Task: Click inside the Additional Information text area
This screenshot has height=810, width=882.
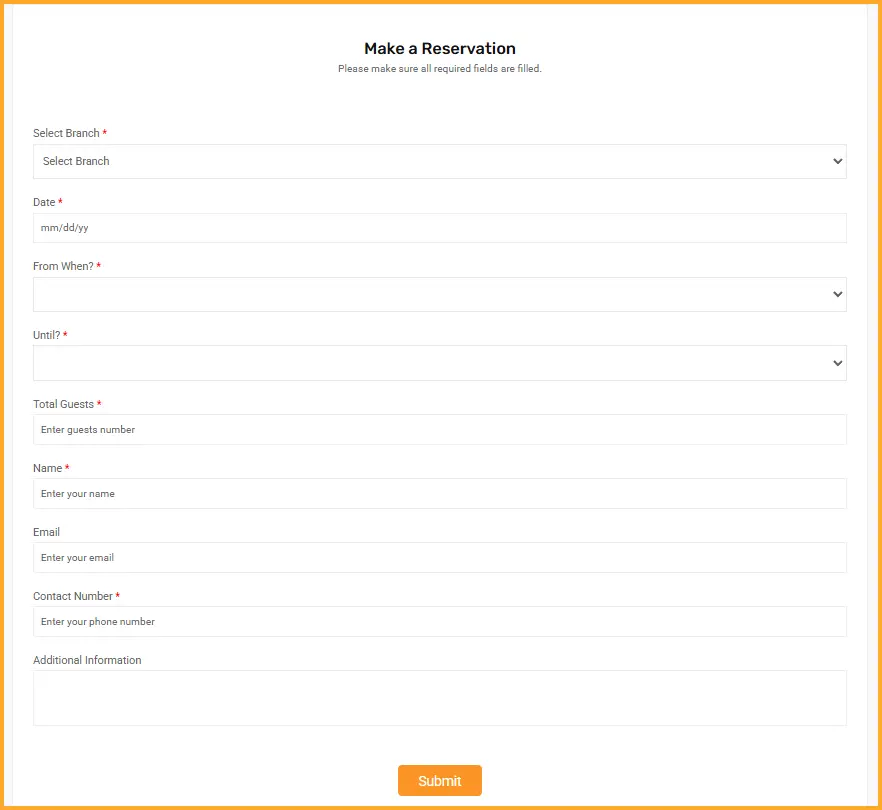Action: (439, 697)
